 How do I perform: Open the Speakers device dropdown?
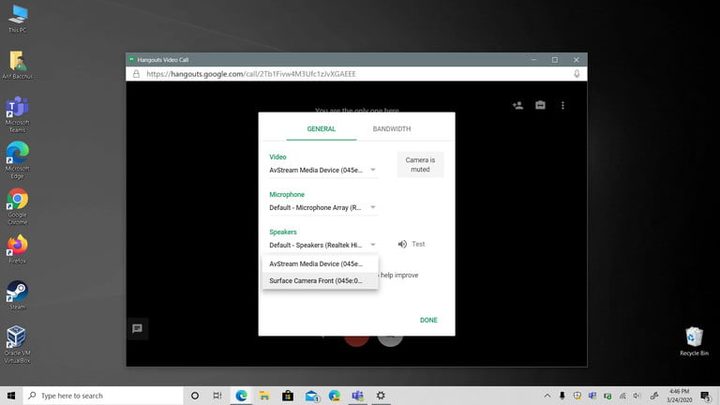pos(323,245)
